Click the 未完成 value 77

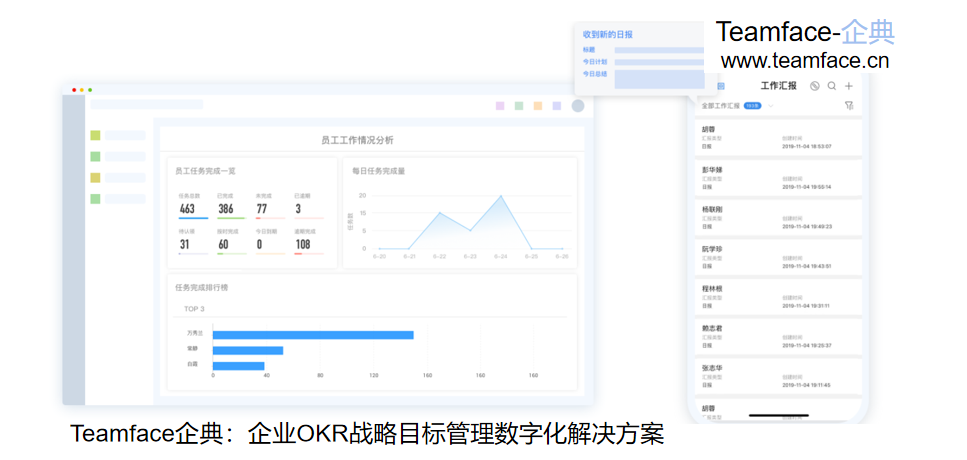(x=261, y=209)
